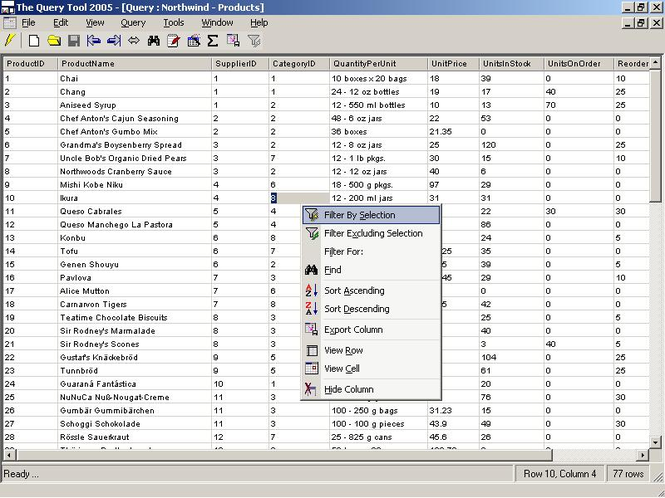The image size is (665, 498).
Task: Click the lightning bolt execute query icon
Action: pyautogui.click(x=11, y=41)
